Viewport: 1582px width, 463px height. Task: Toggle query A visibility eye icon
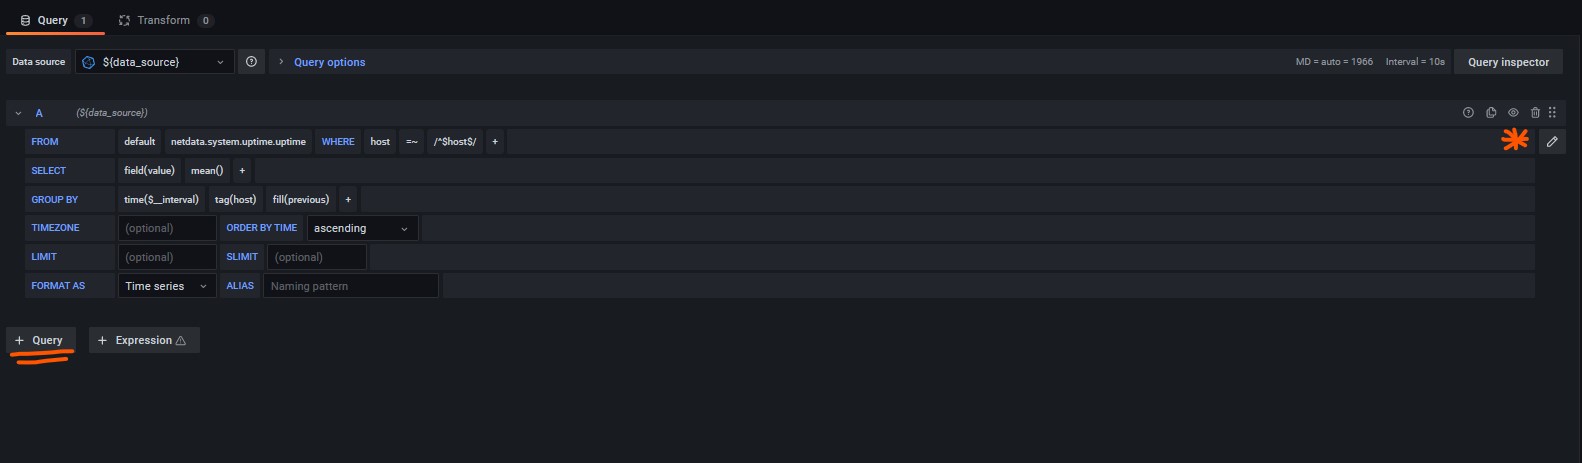pyautogui.click(x=1513, y=113)
